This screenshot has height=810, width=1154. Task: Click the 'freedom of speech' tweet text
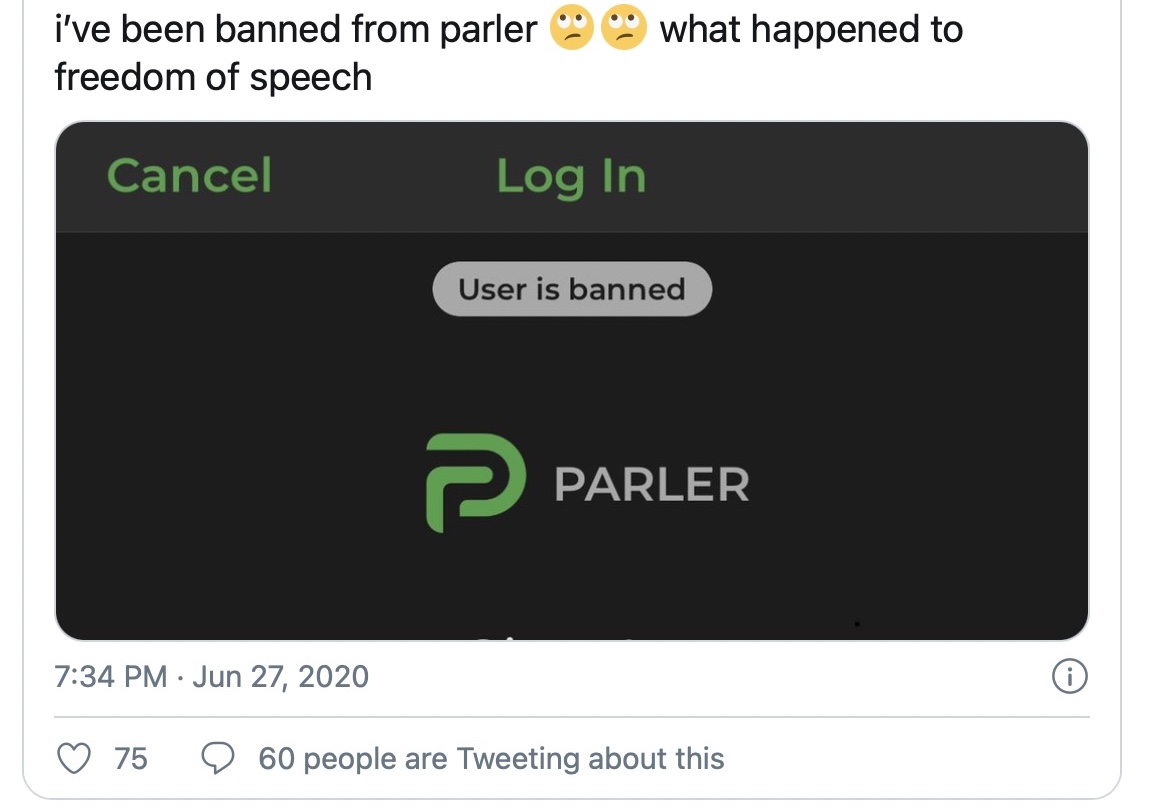[x=212, y=77]
